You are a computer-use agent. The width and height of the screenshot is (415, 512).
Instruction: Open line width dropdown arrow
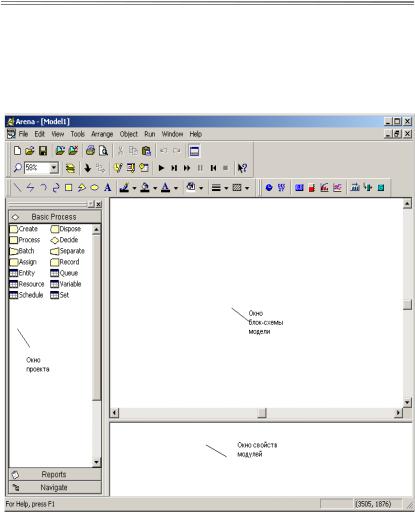tap(226, 188)
